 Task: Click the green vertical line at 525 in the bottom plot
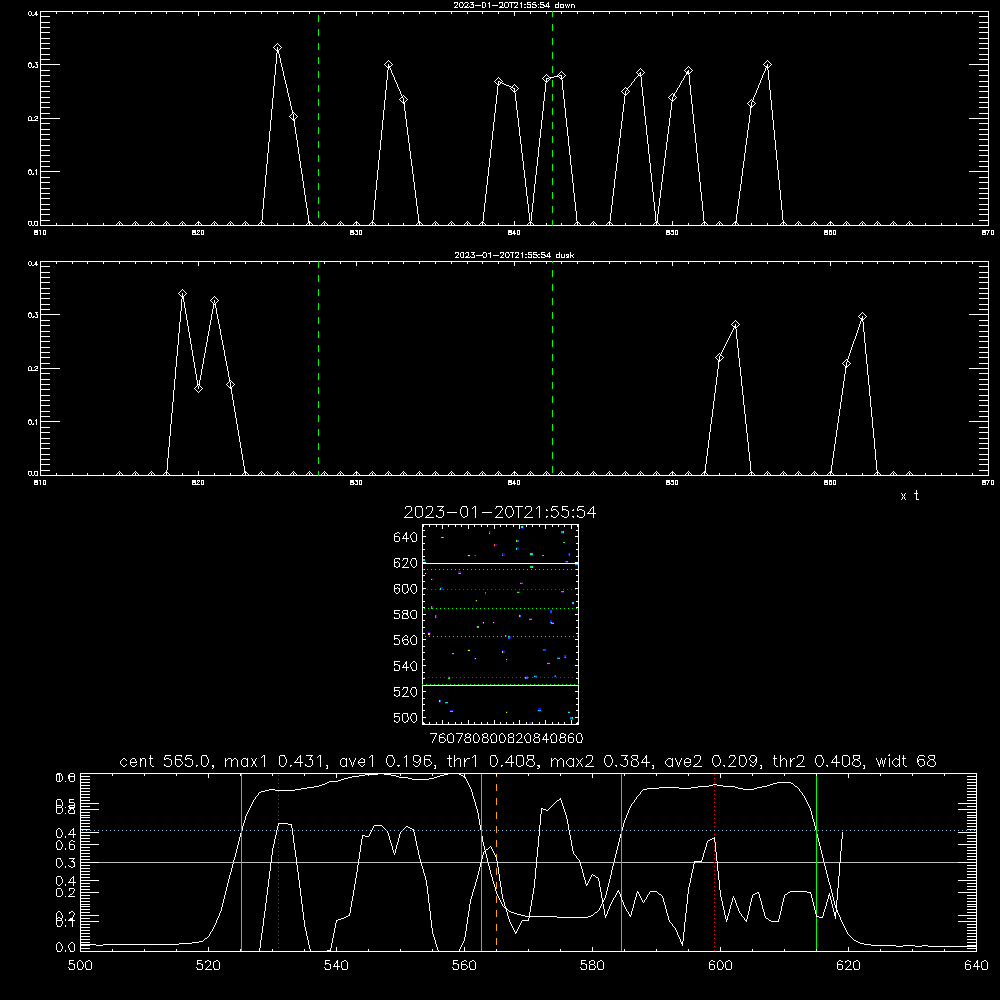241,862
